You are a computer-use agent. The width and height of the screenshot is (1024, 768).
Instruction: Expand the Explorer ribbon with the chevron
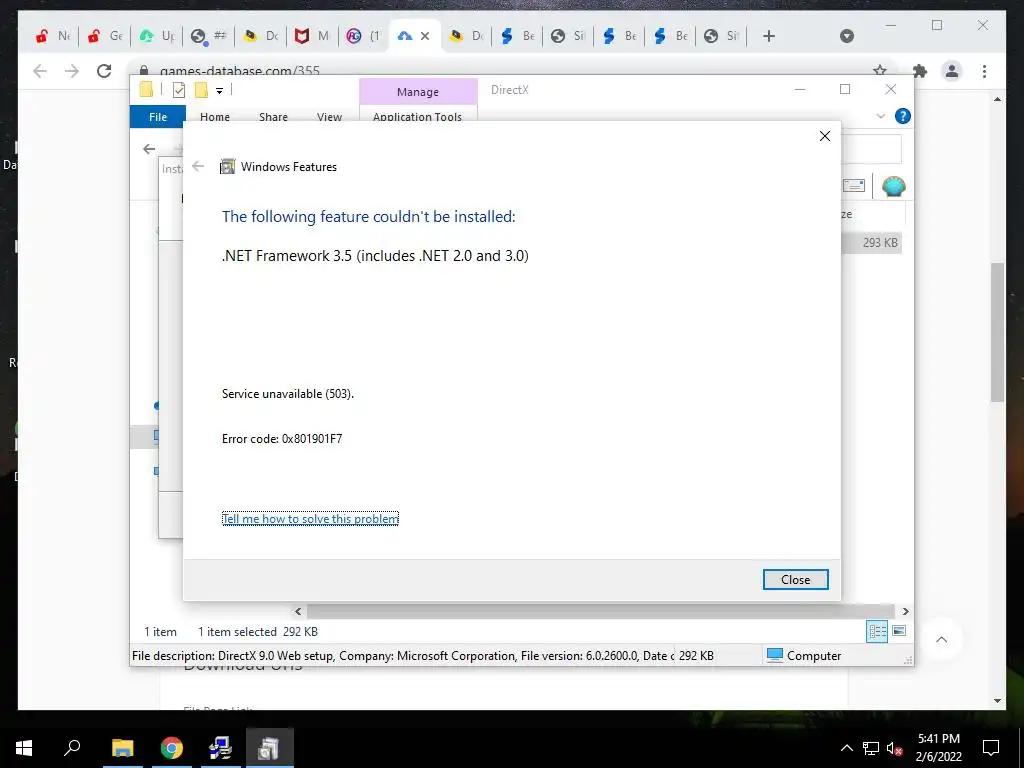tap(880, 116)
